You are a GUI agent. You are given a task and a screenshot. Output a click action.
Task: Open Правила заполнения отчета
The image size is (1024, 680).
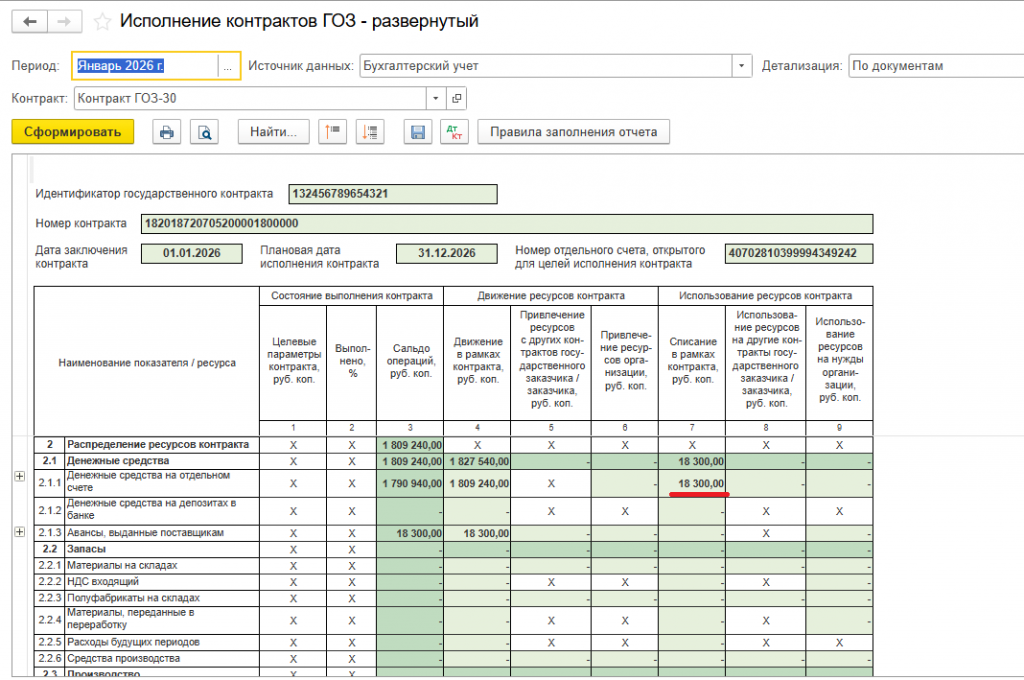tap(573, 132)
